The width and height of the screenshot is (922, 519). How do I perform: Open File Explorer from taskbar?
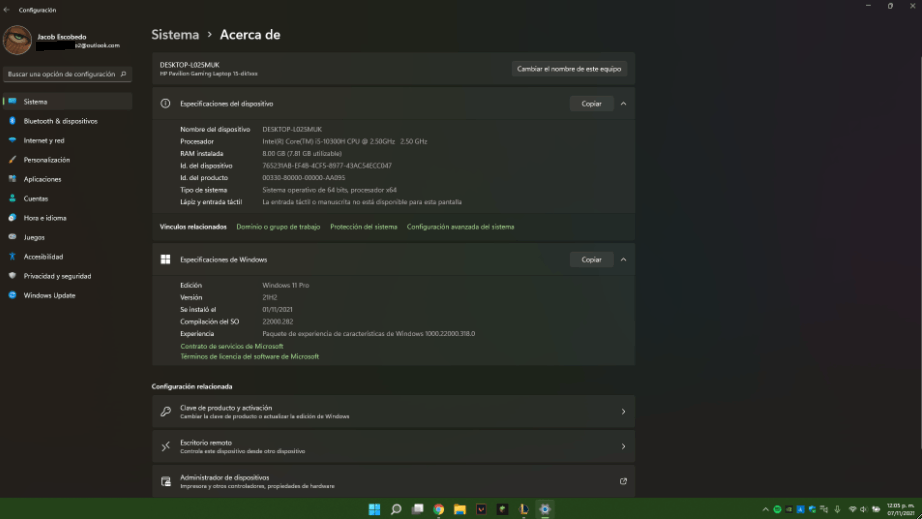(x=460, y=509)
